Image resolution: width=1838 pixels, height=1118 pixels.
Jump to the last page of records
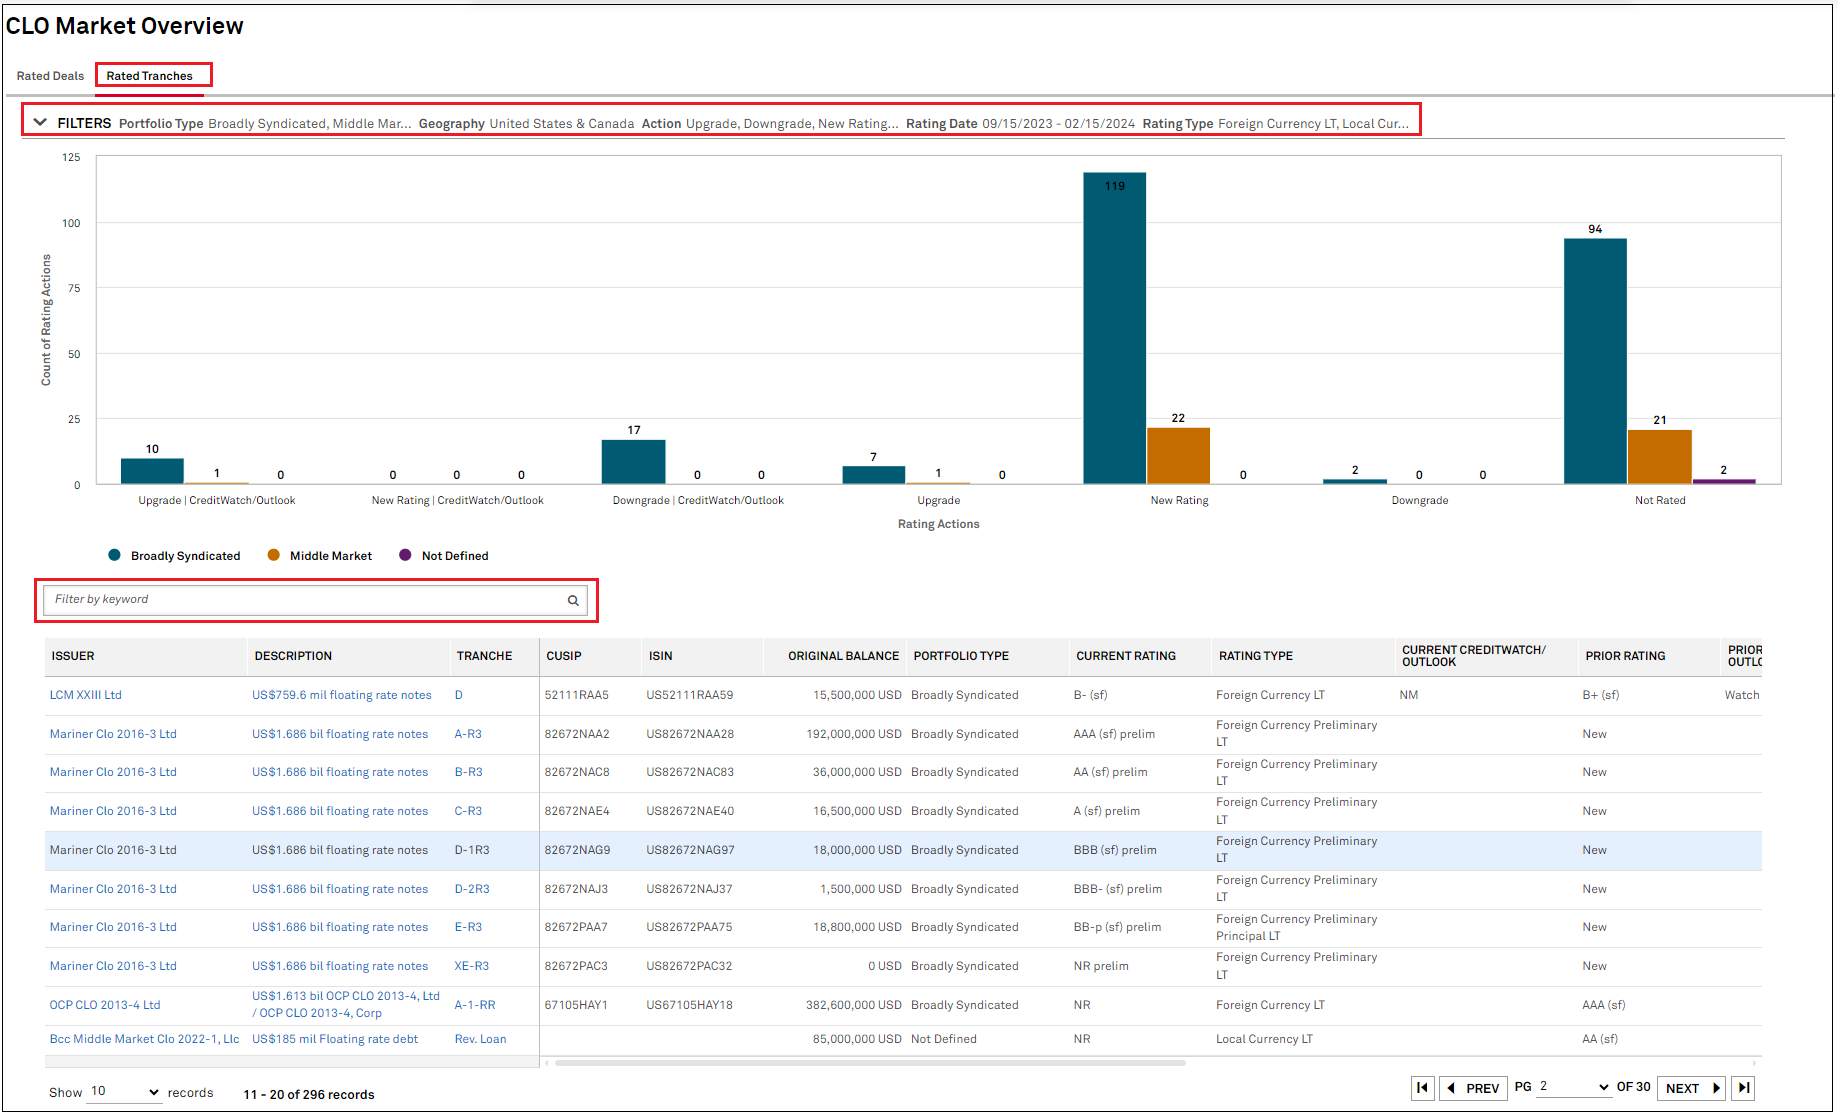tap(1744, 1088)
